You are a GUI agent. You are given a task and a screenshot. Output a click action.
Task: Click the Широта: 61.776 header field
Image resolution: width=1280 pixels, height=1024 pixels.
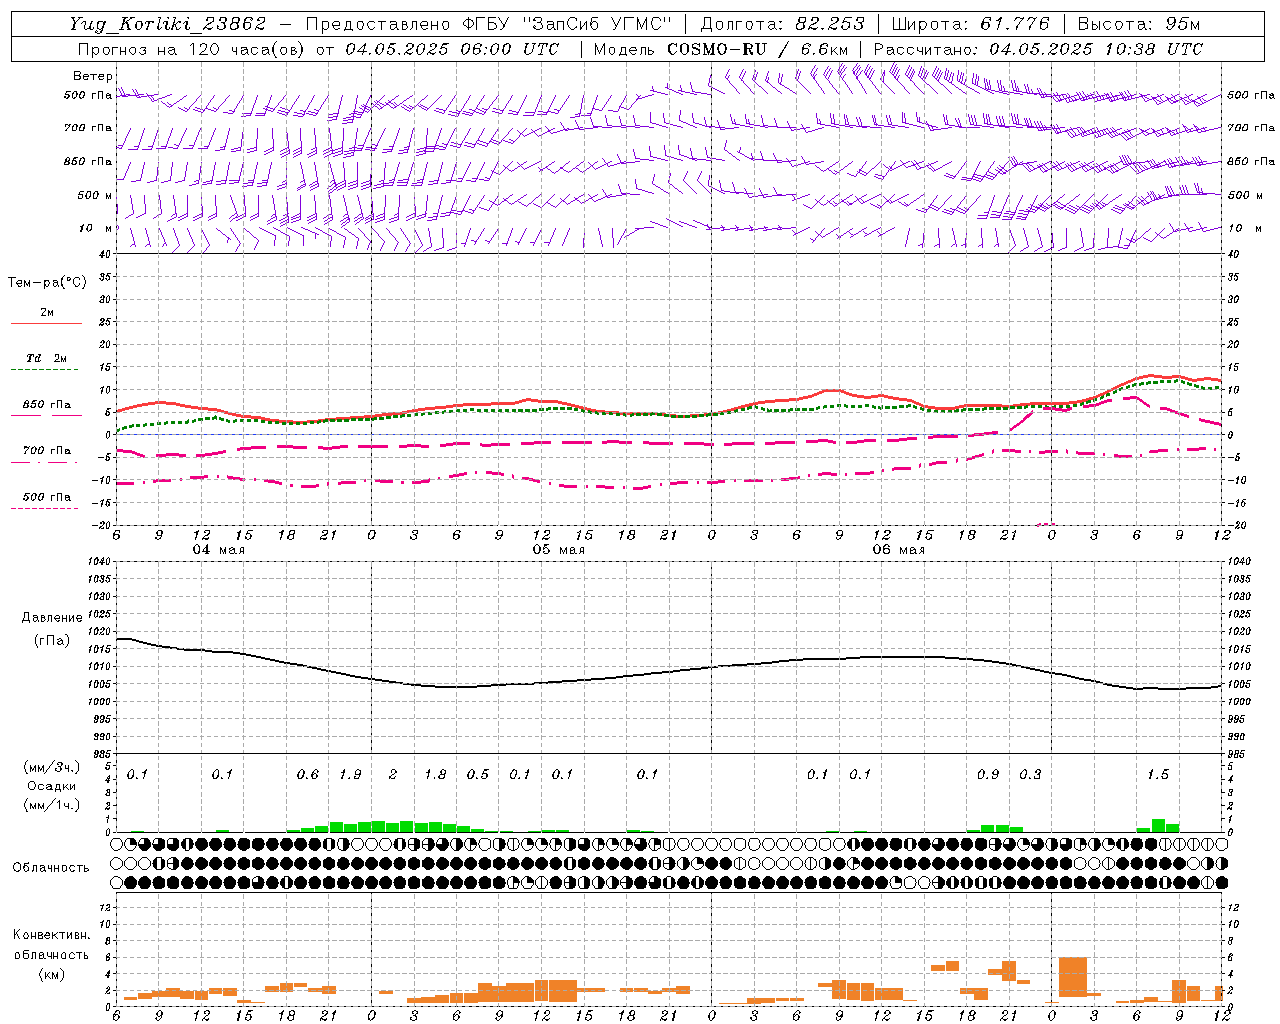coord(970,24)
